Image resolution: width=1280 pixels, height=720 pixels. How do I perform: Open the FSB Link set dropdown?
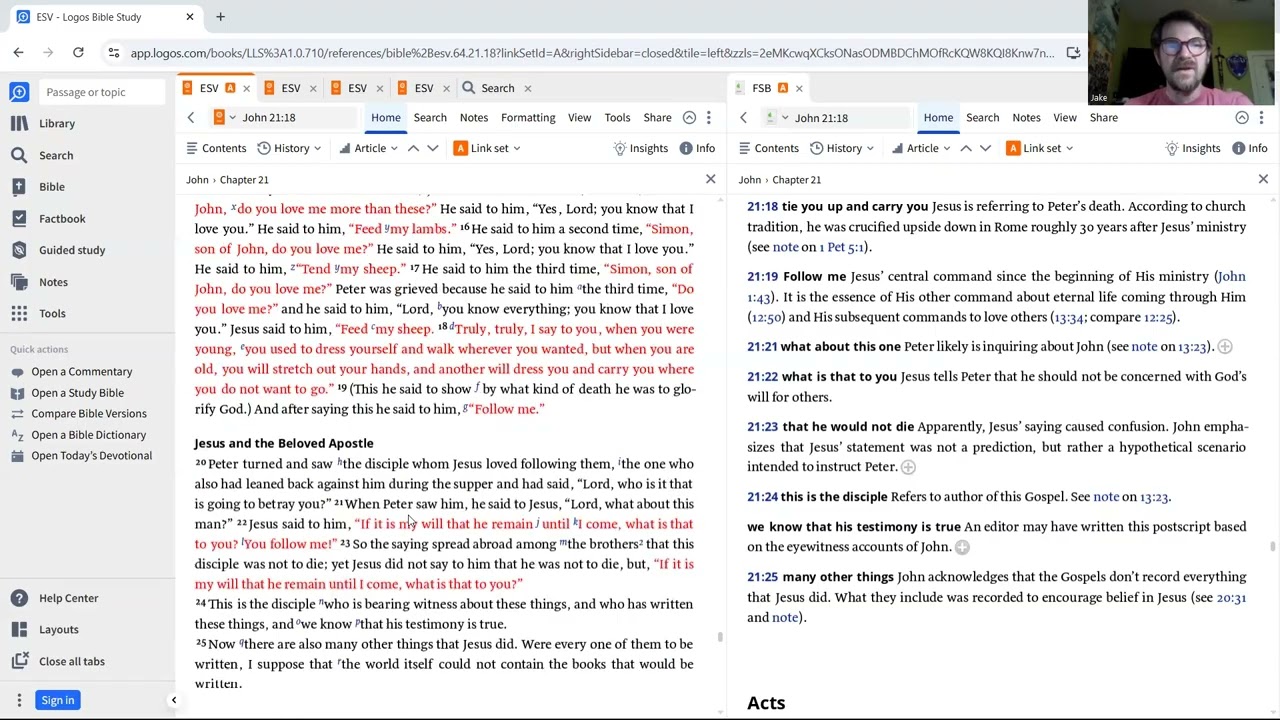tap(1040, 148)
